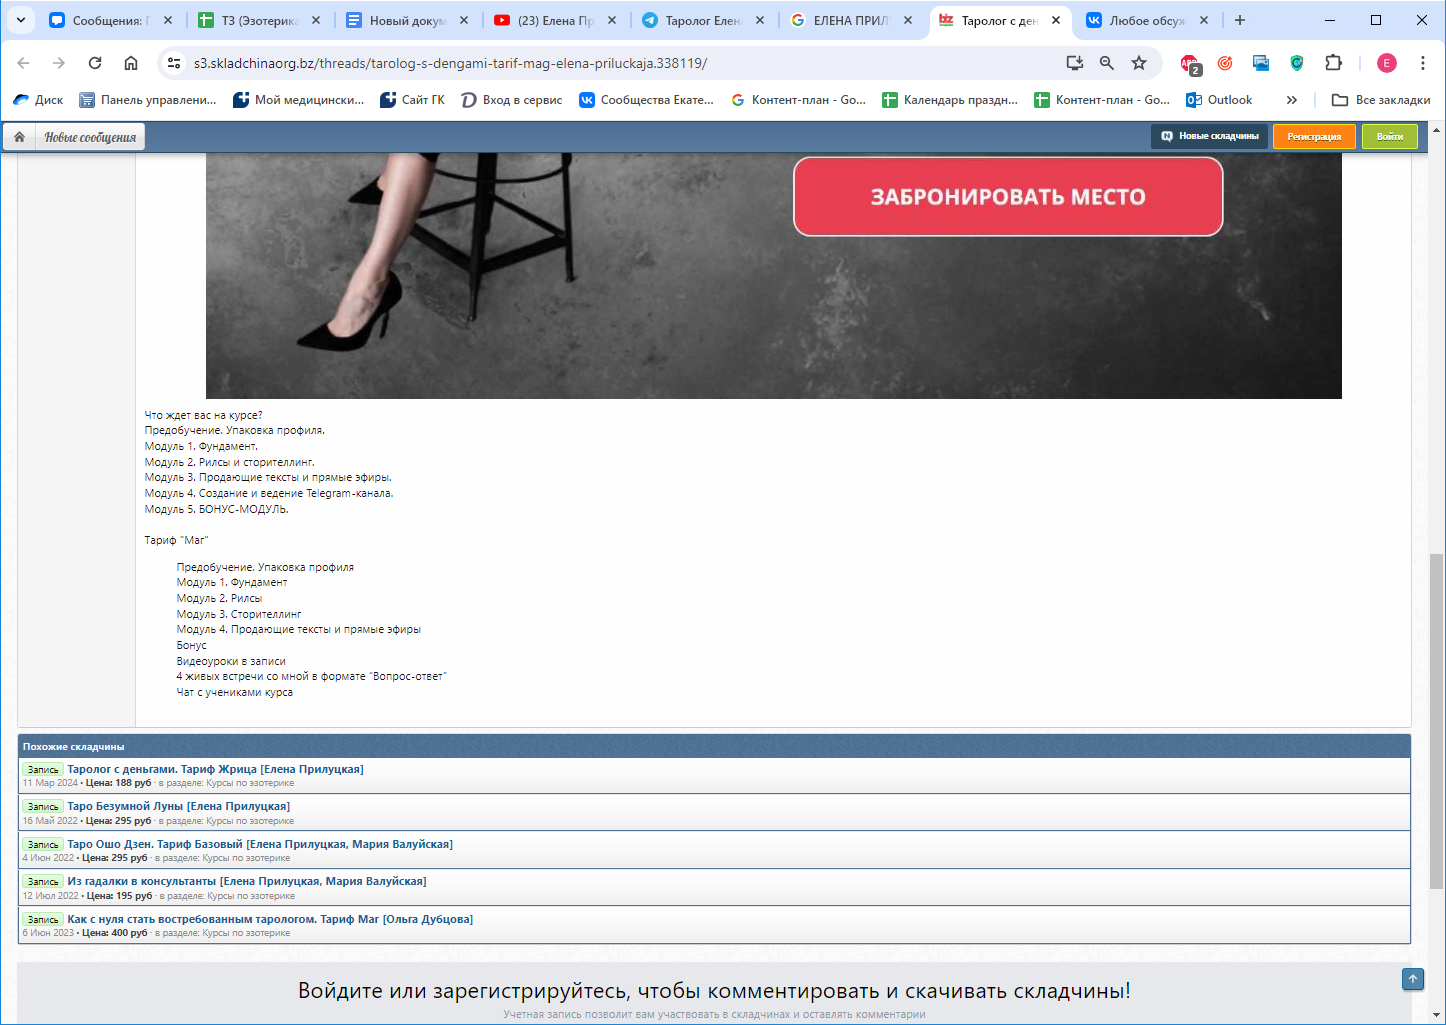Go forward one page in the browser
The image size is (1446, 1025).
(59, 63)
